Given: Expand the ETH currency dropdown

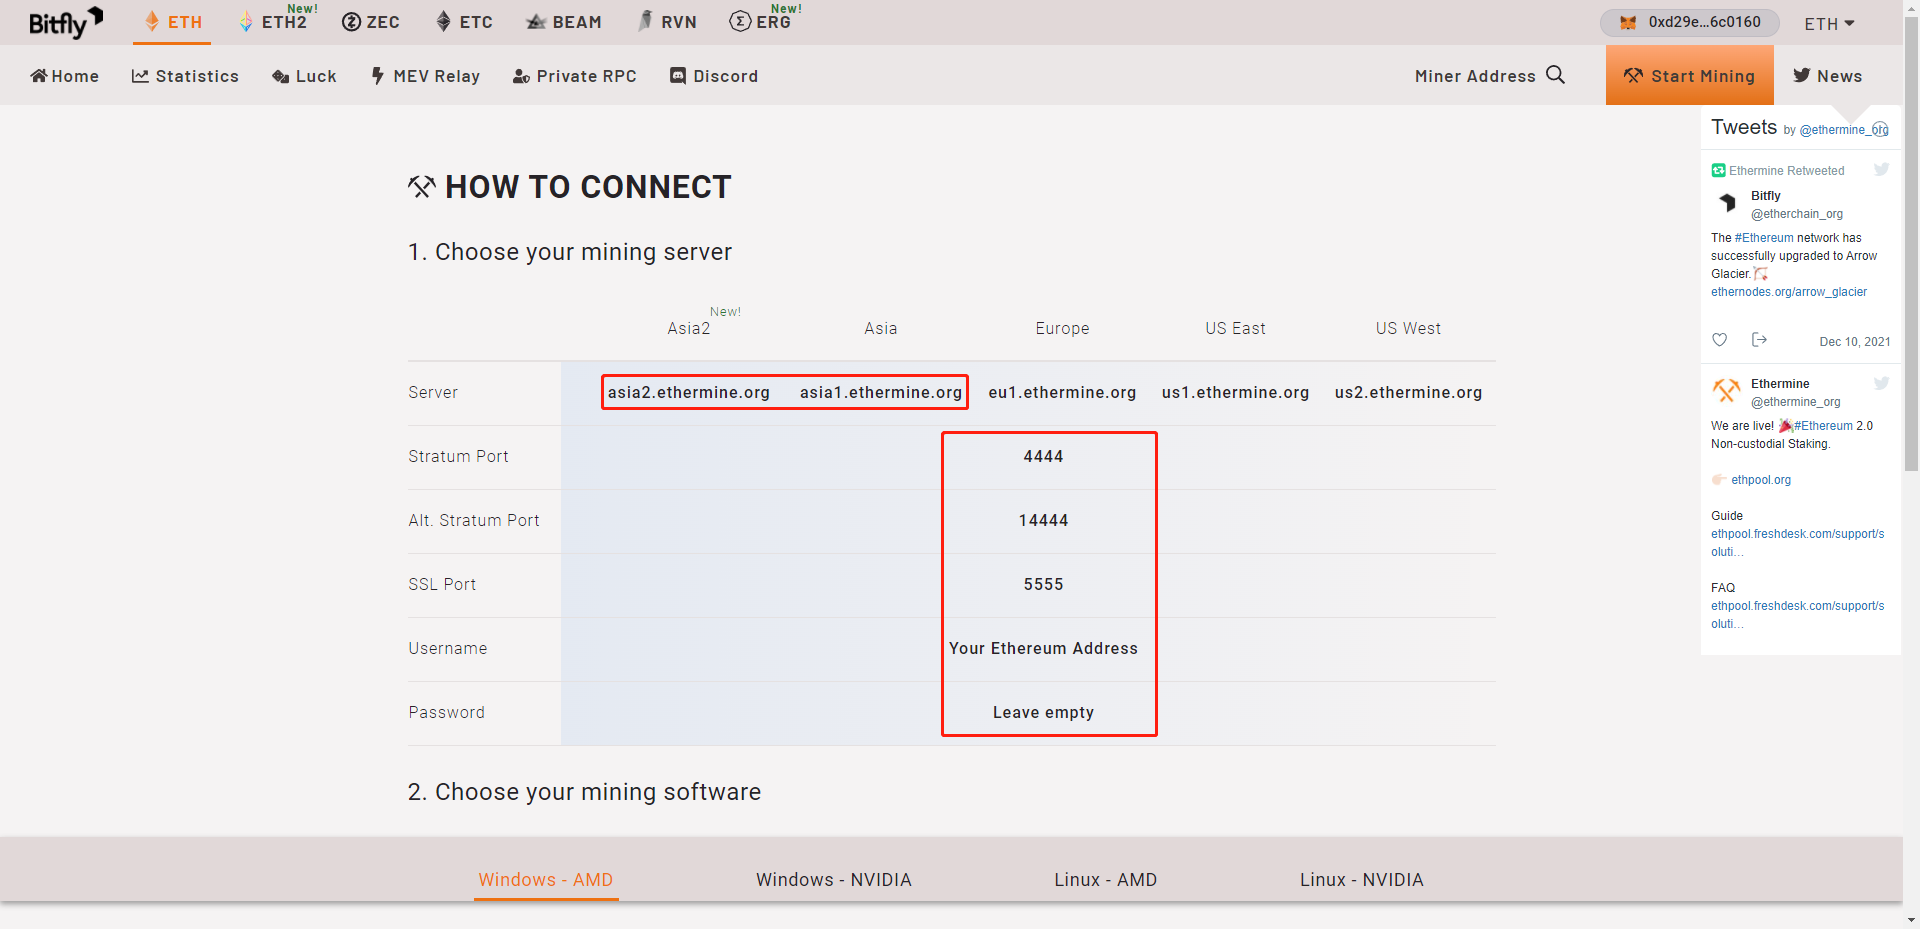Looking at the screenshot, I should pos(1829,23).
